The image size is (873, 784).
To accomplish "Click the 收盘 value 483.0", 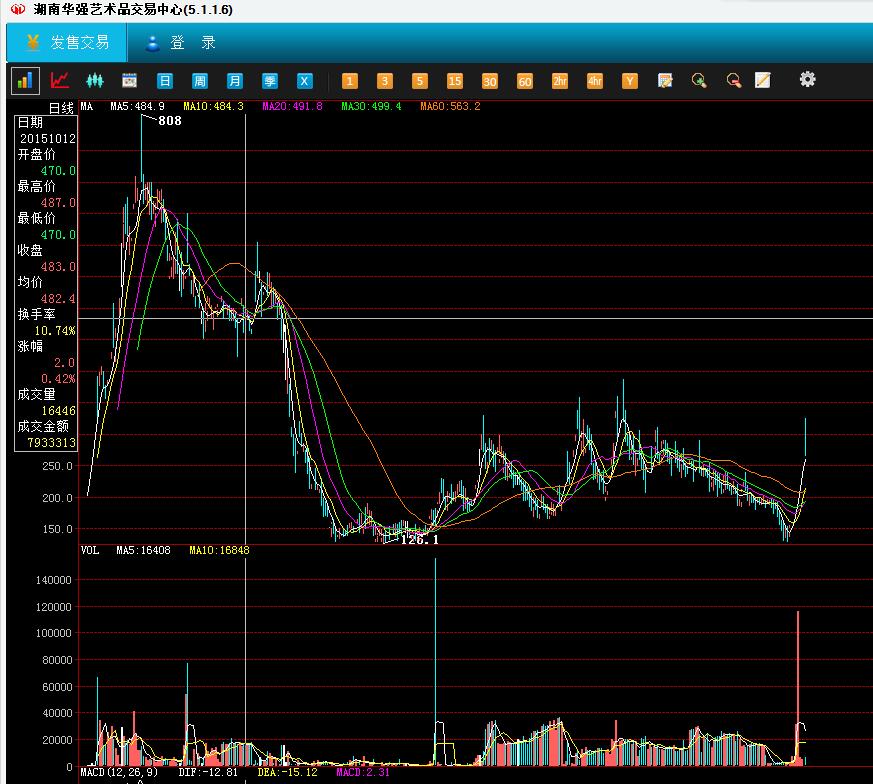I will pos(58,267).
